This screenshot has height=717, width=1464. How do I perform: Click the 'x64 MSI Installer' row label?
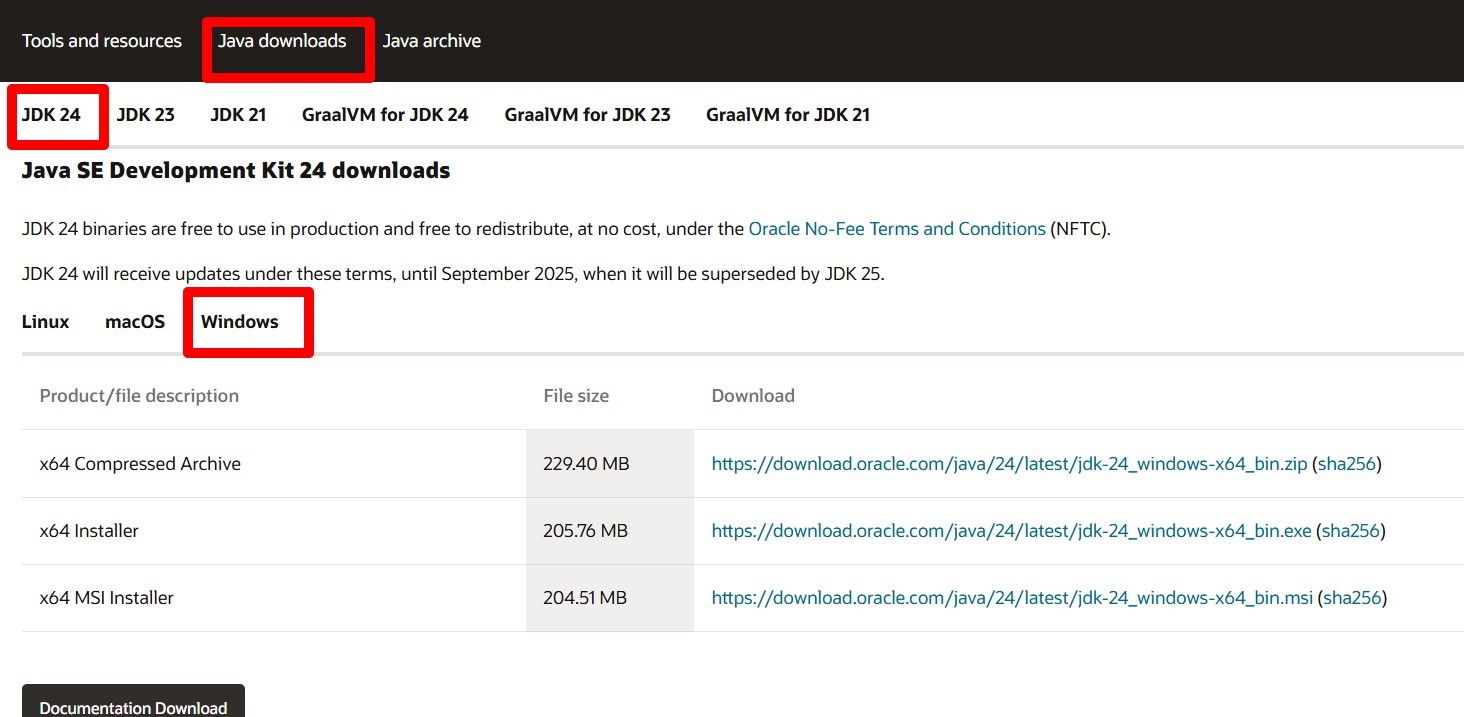(107, 598)
